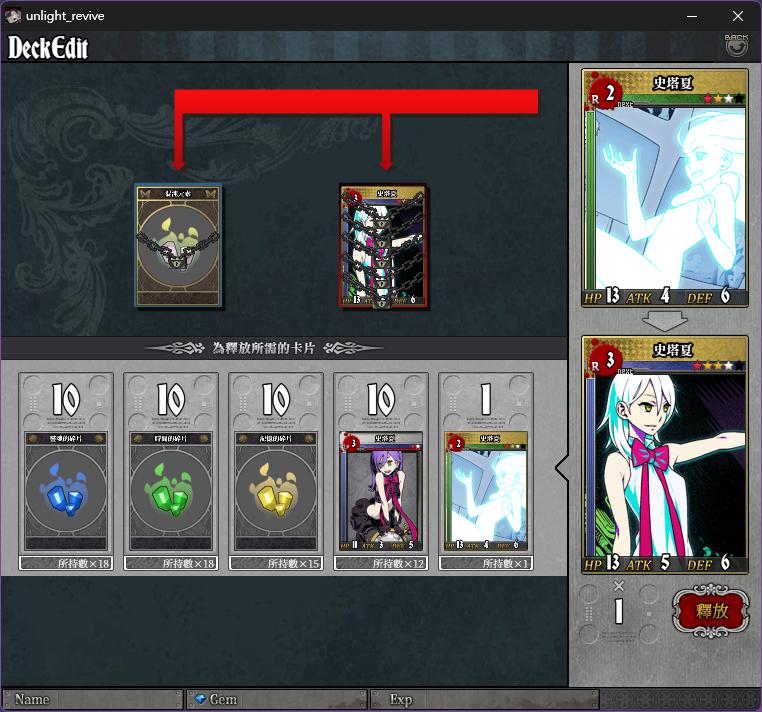The width and height of the screenshot is (762, 712).
Task: Minimize the unlight_revive window
Action: [x=692, y=16]
